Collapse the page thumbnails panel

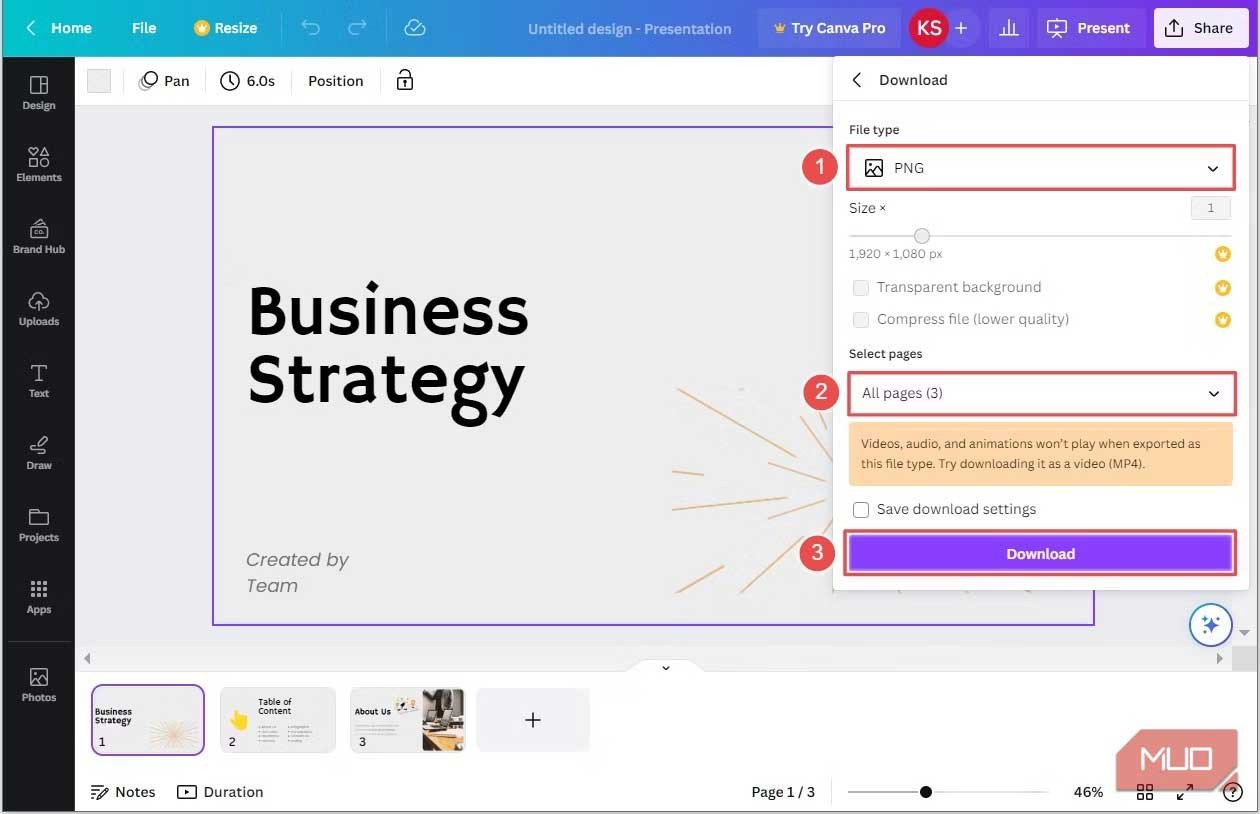[x=663, y=666]
